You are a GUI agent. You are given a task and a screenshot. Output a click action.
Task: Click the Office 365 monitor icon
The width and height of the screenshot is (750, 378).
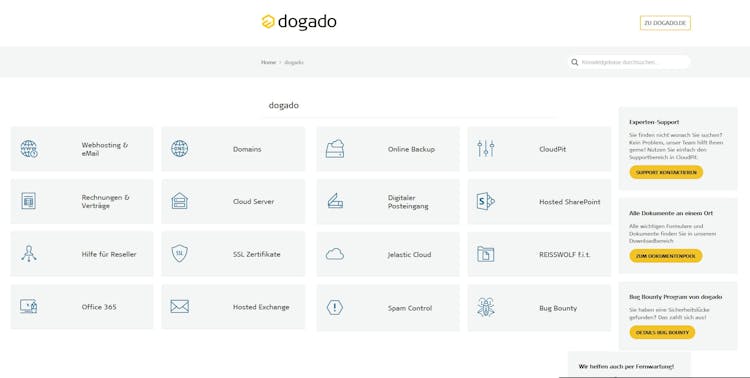tap(29, 306)
